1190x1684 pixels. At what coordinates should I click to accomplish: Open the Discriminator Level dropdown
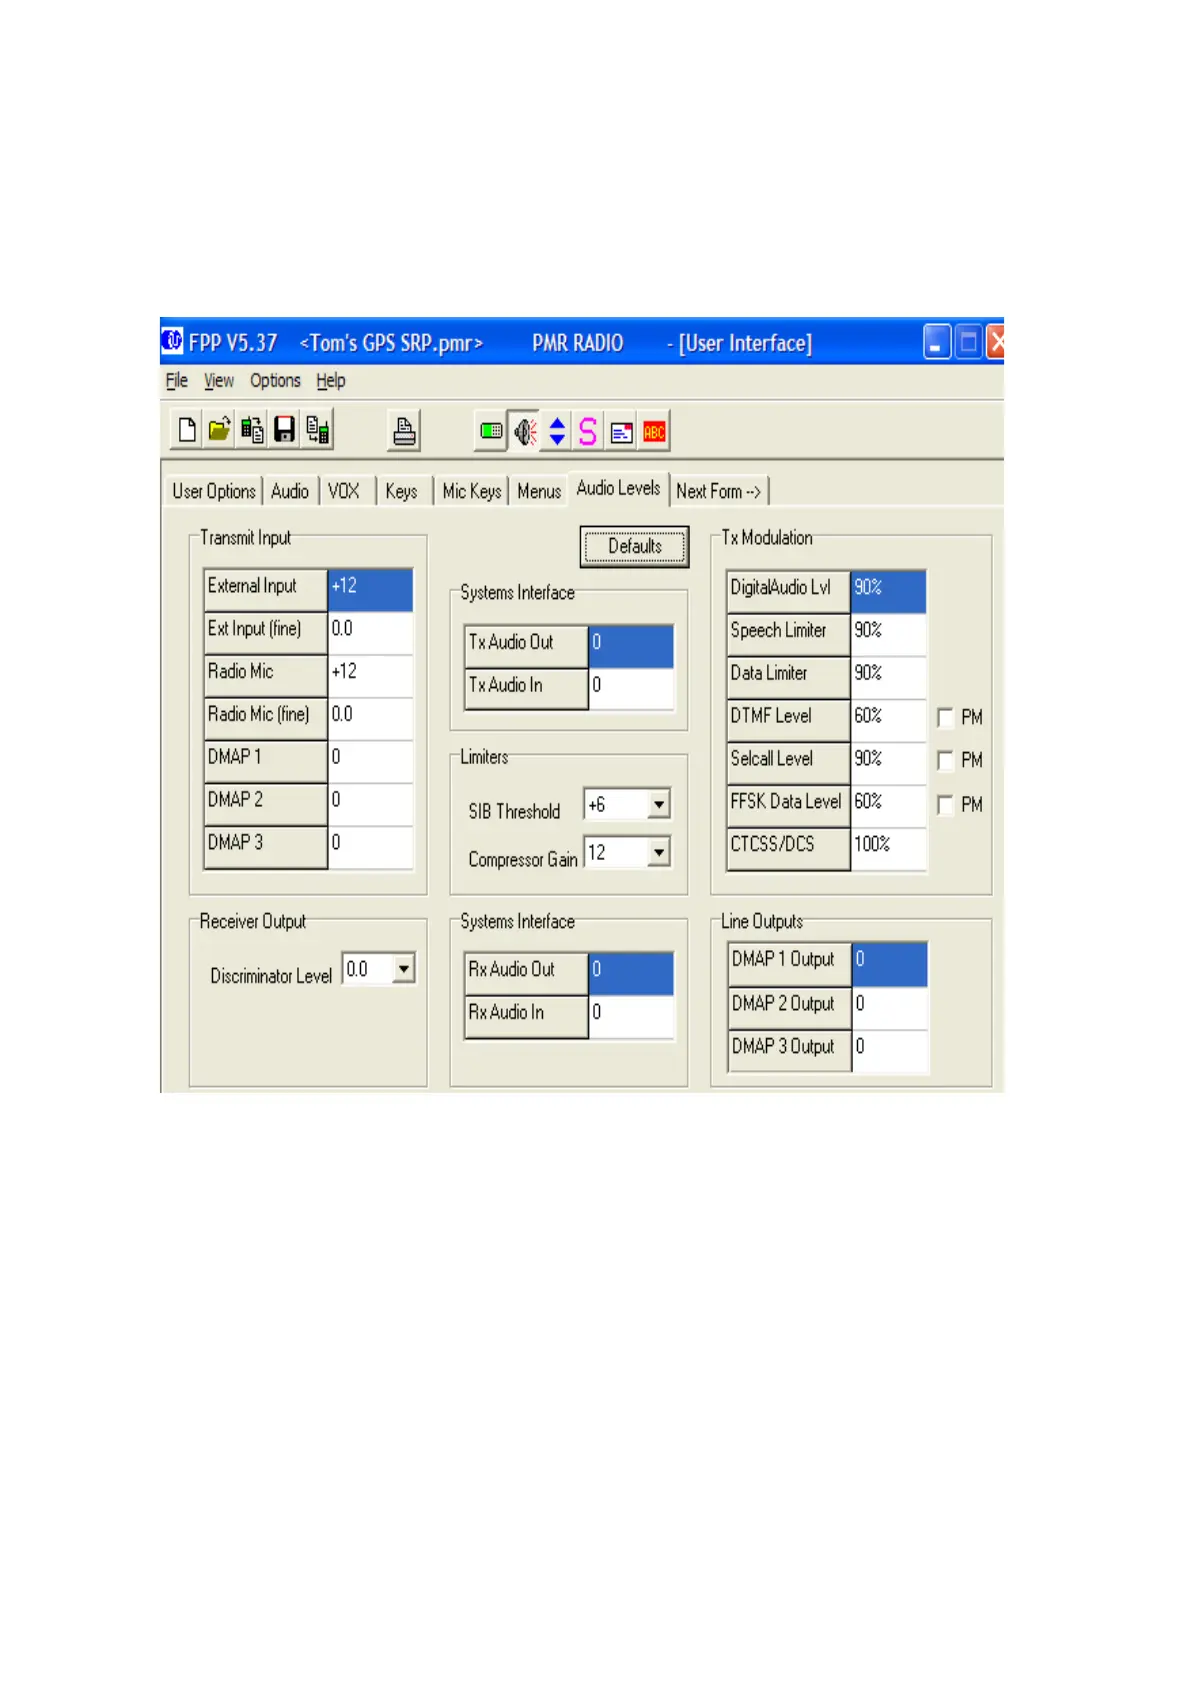pos(403,968)
